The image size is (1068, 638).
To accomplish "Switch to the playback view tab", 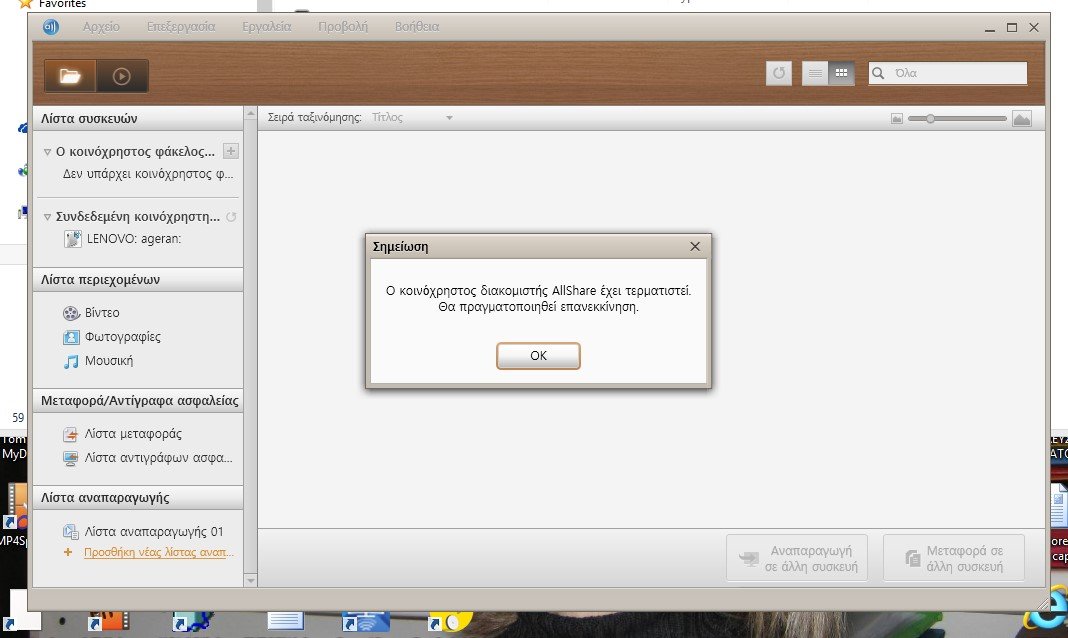I will click(x=122, y=76).
